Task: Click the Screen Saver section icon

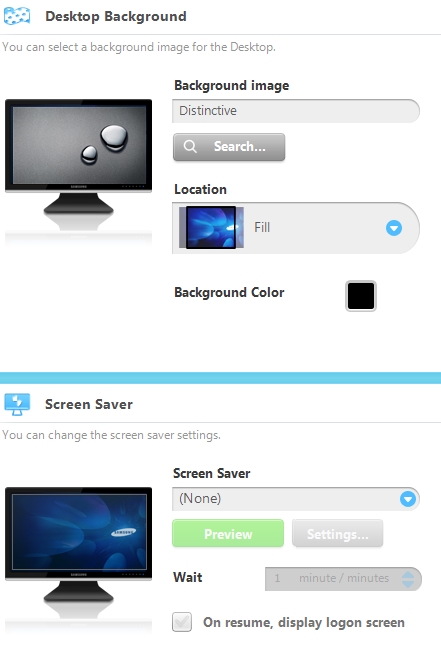Action: [17, 404]
